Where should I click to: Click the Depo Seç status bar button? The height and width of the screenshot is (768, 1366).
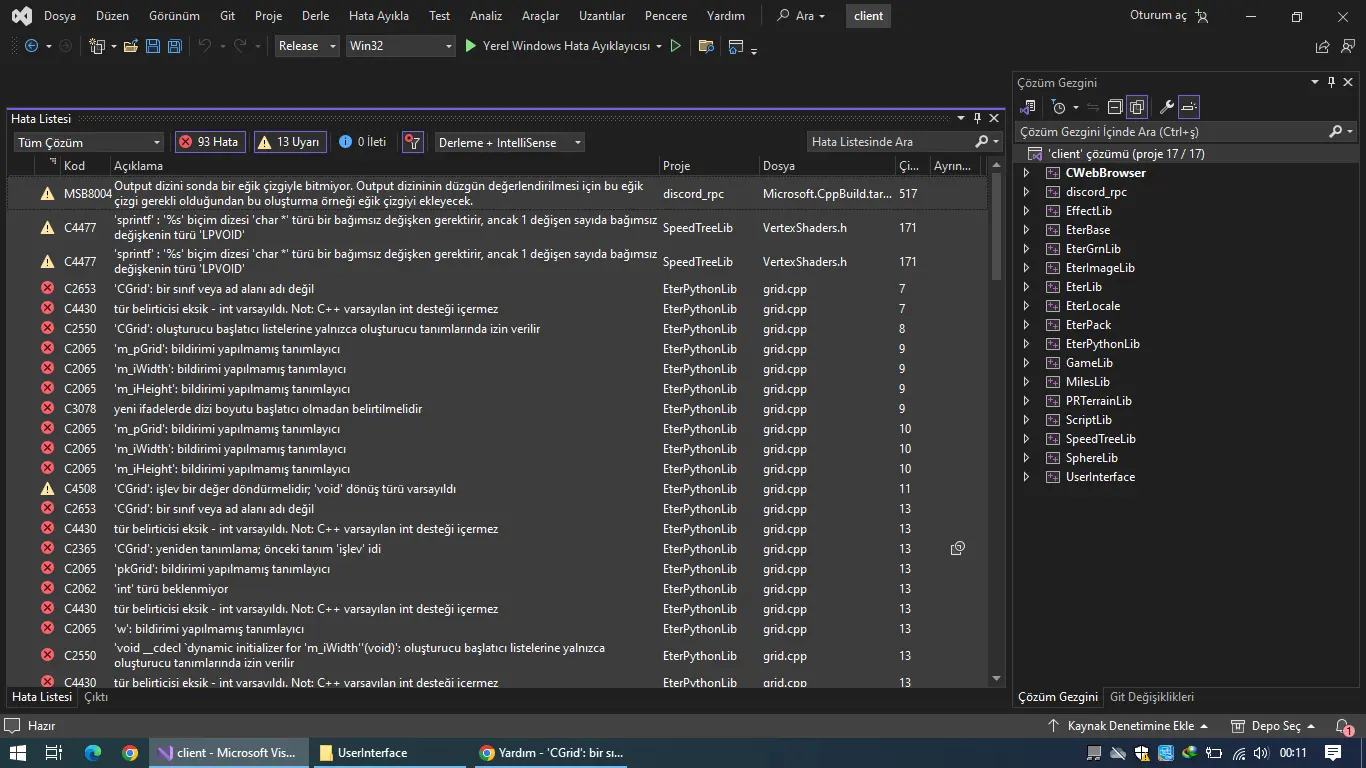click(x=1274, y=726)
